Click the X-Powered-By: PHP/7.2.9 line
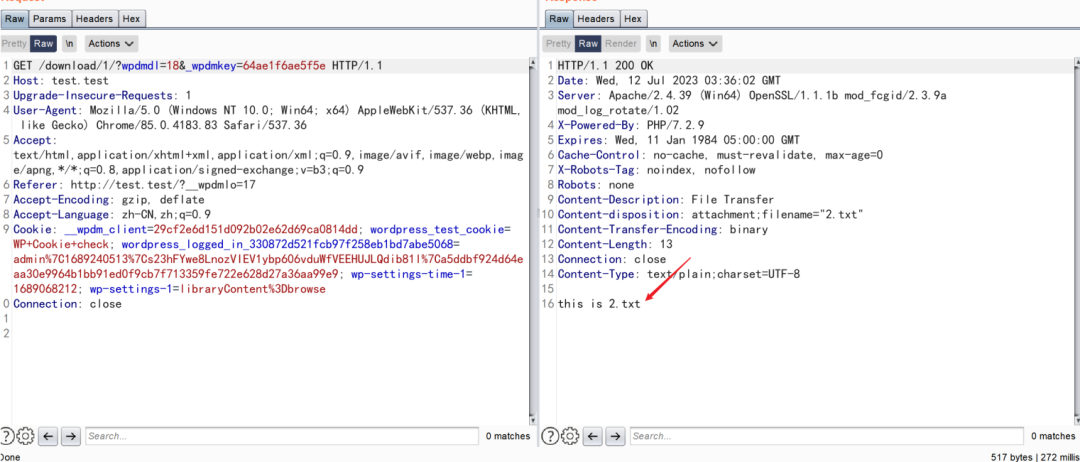1080x462 pixels. (631, 125)
